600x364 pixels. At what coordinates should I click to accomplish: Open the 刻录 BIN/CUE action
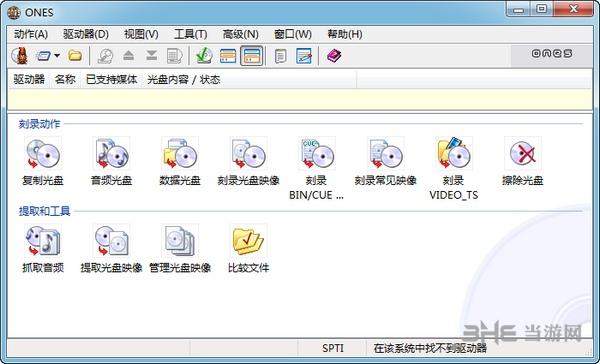[x=316, y=168]
